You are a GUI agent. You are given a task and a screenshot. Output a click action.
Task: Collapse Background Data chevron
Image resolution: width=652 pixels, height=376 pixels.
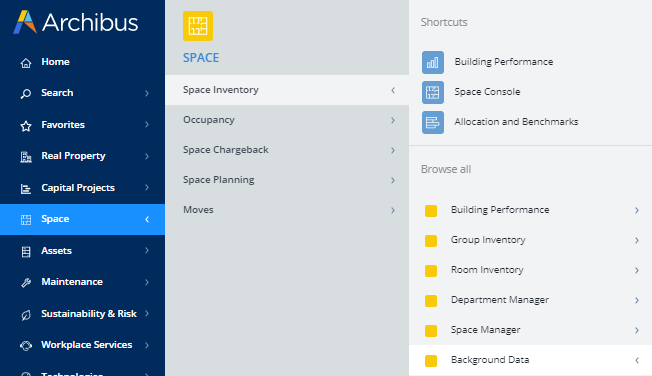(x=637, y=360)
